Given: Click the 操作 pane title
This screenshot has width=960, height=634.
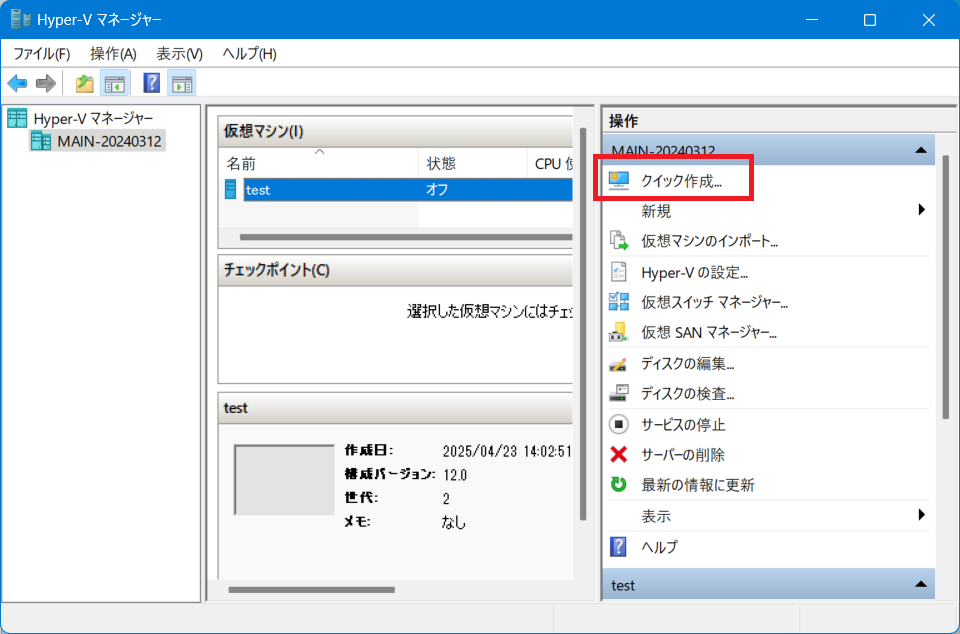Looking at the screenshot, I should [x=624, y=121].
